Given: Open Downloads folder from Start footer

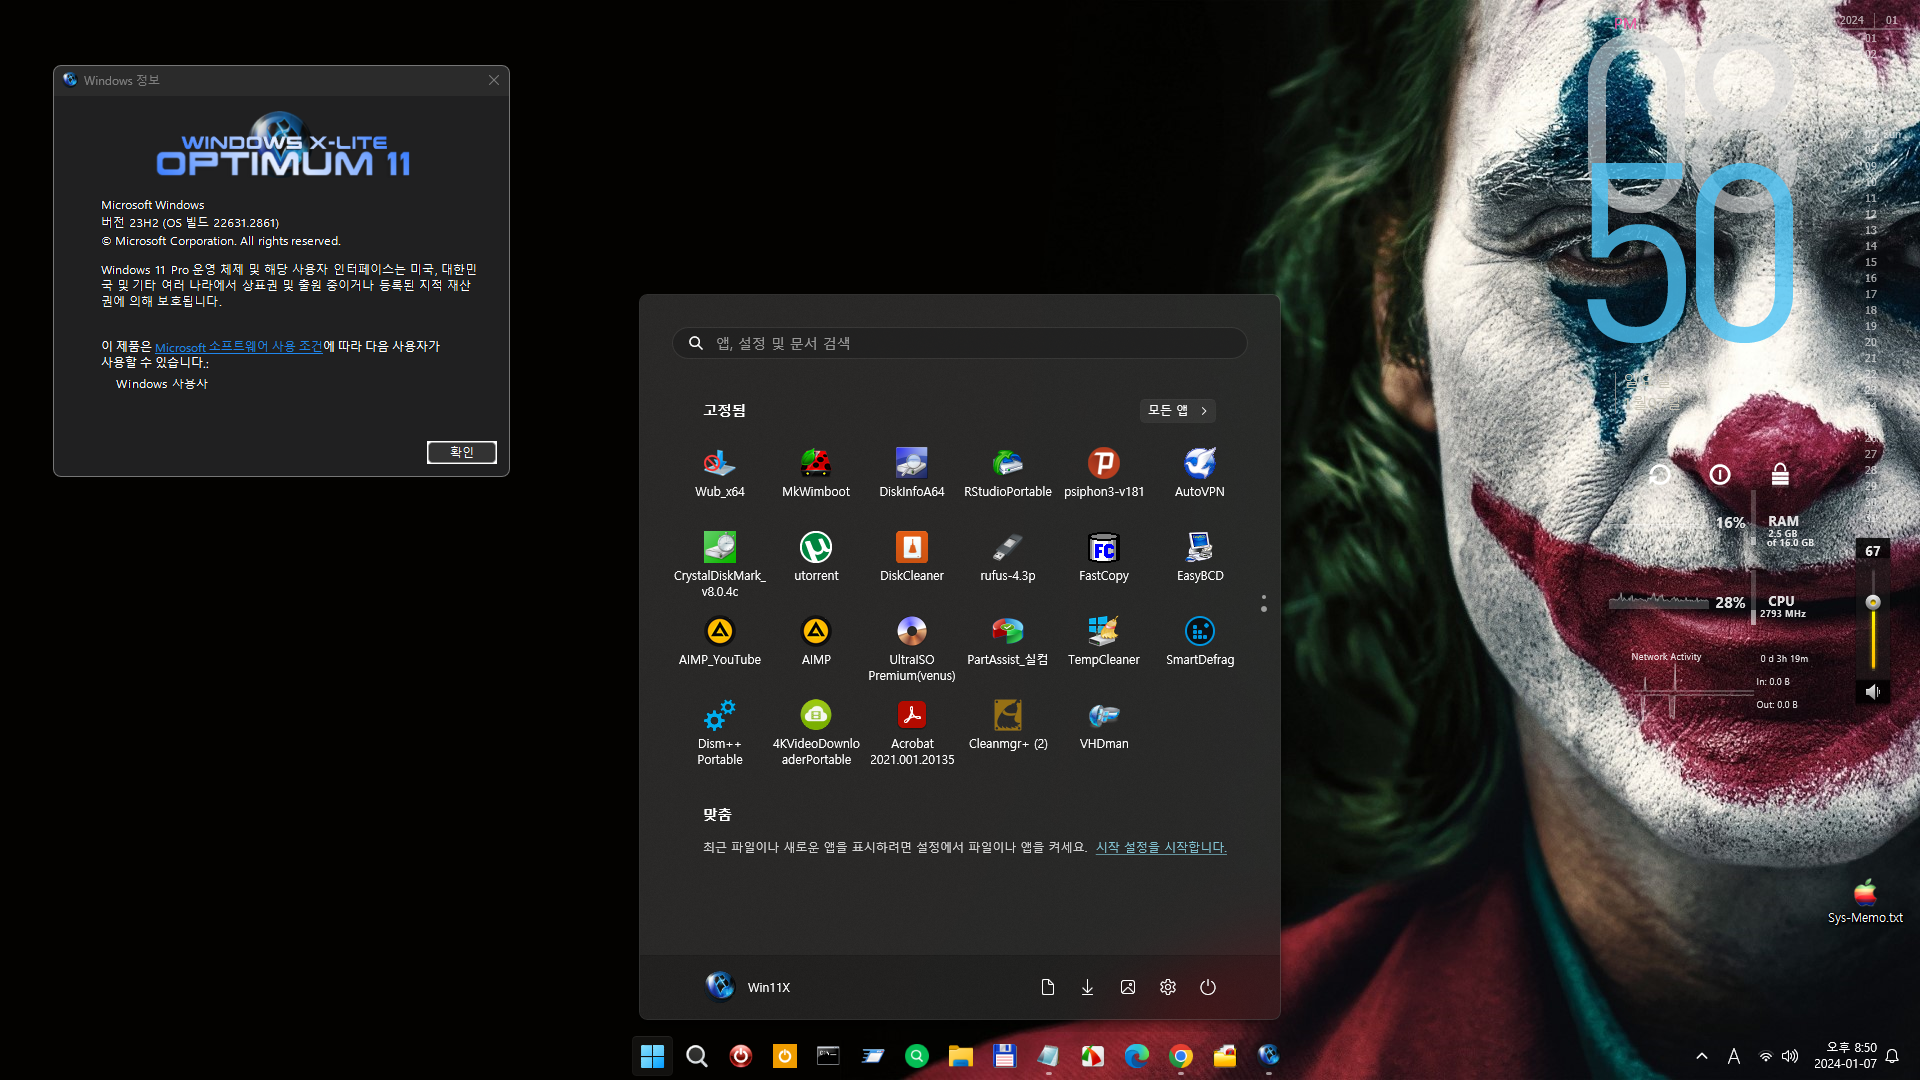Looking at the screenshot, I should click(1087, 987).
